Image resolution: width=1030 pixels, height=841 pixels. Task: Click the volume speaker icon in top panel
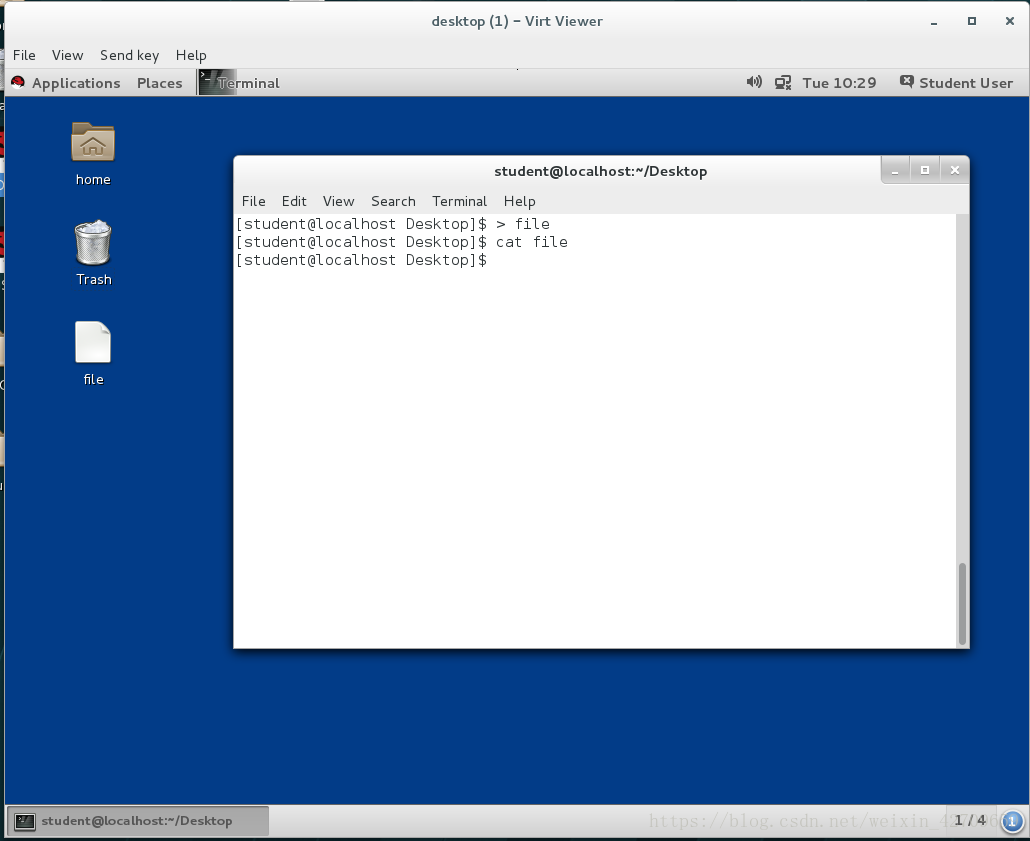754,82
